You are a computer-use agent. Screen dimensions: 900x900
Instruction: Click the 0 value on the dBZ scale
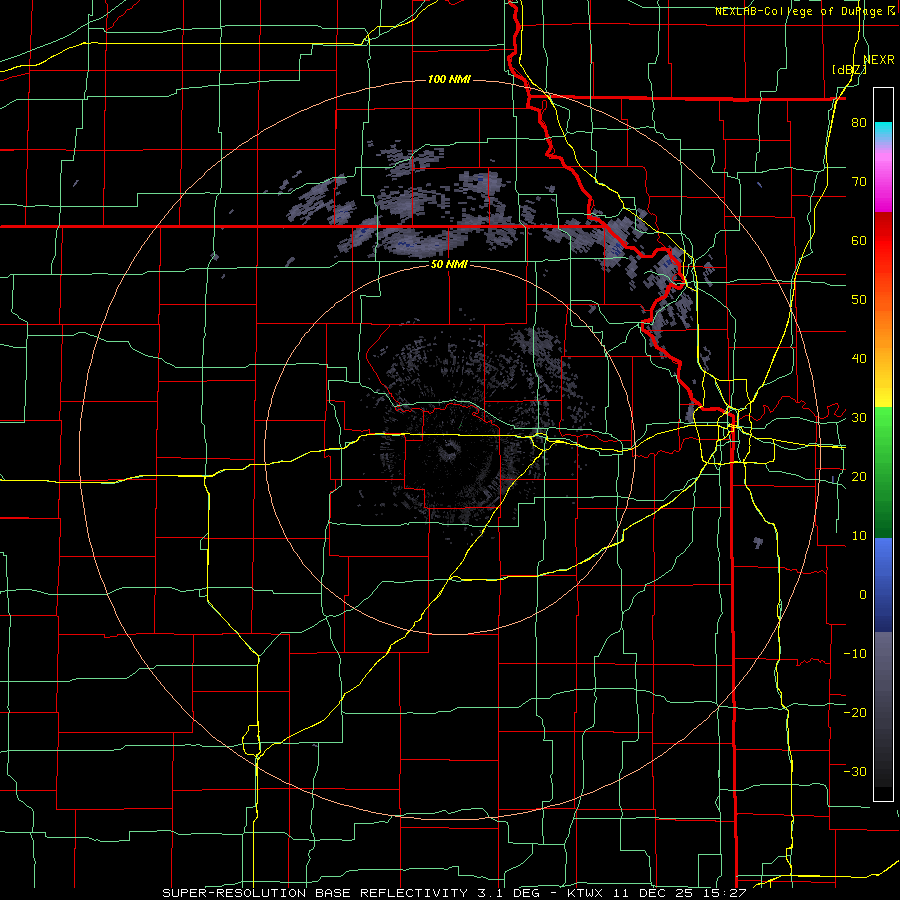[863, 594]
